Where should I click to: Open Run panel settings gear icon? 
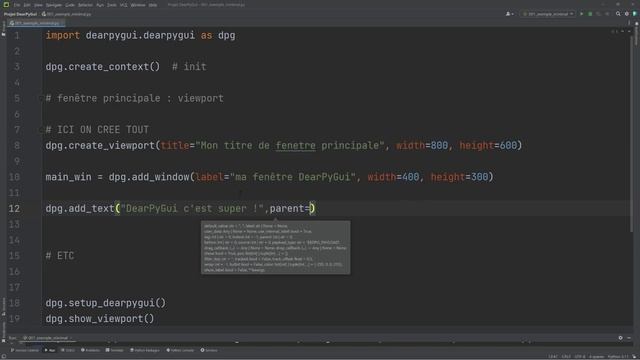pyautogui.click(x=620, y=338)
